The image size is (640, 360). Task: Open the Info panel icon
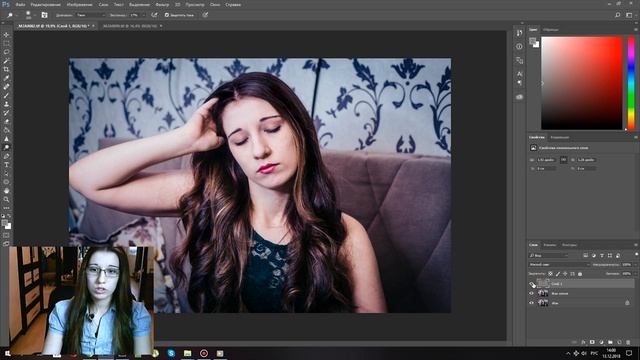coord(519,47)
